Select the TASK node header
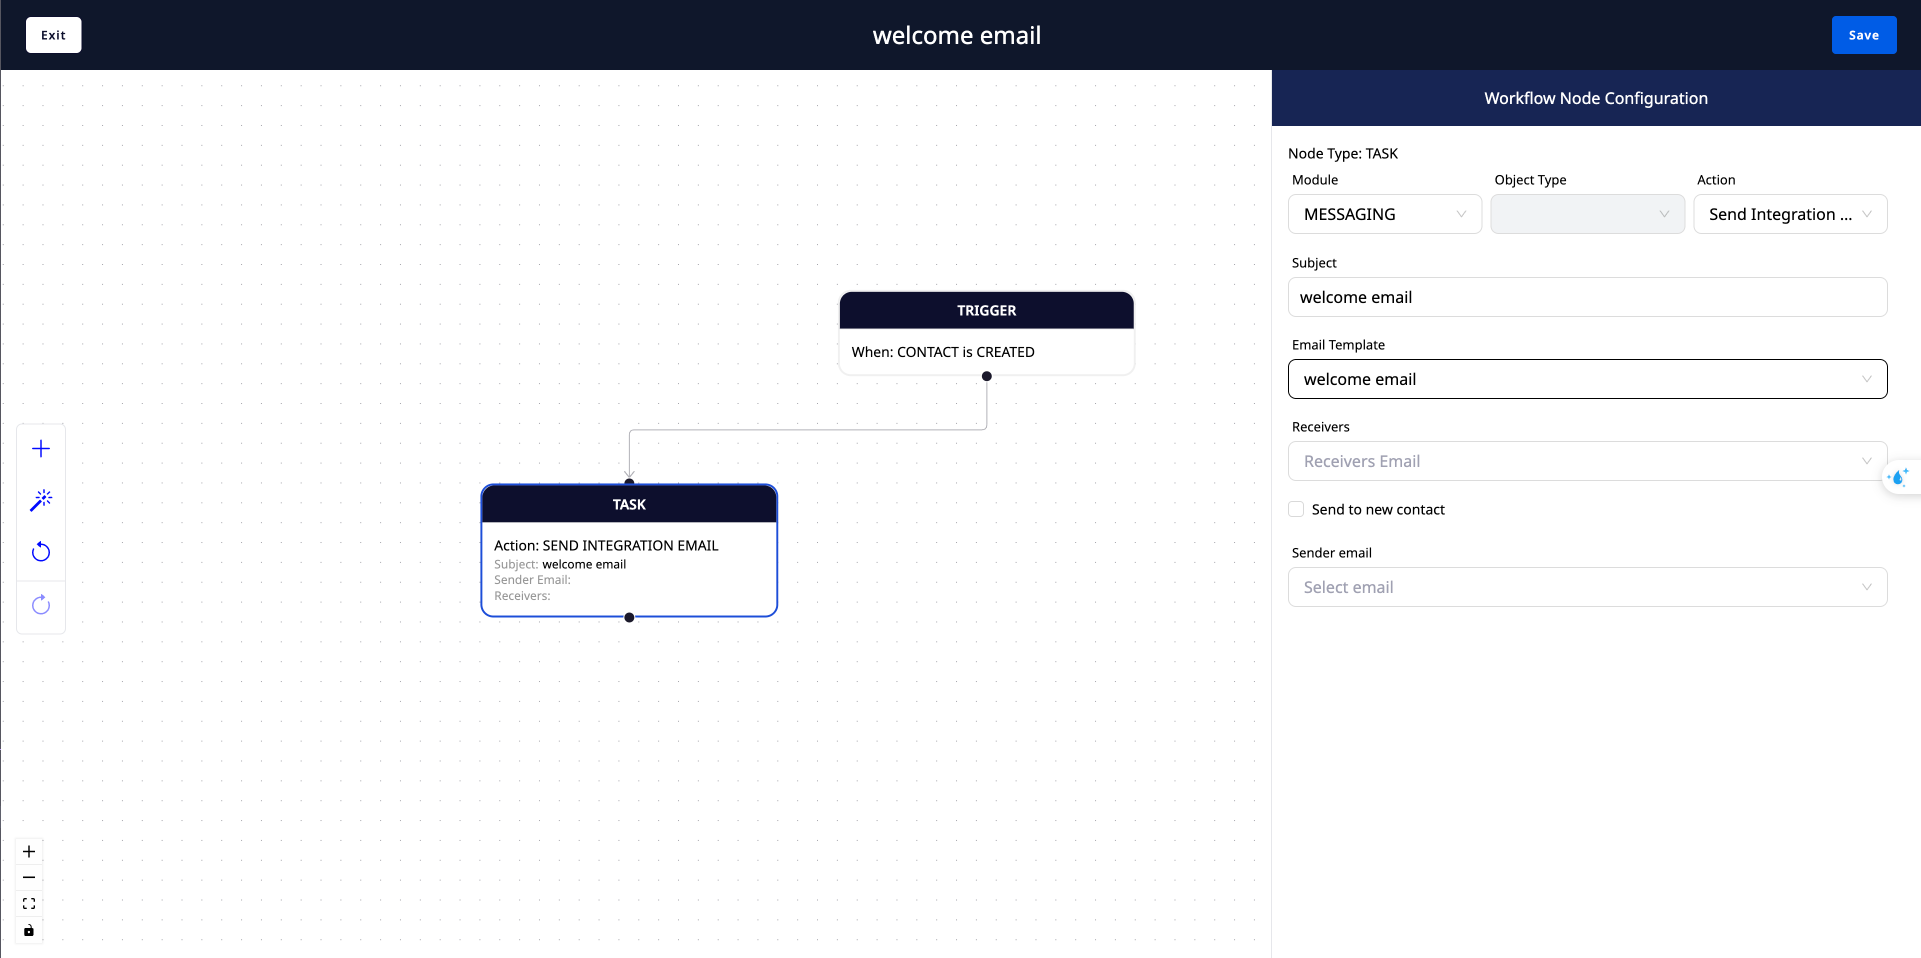 (x=629, y=504)
